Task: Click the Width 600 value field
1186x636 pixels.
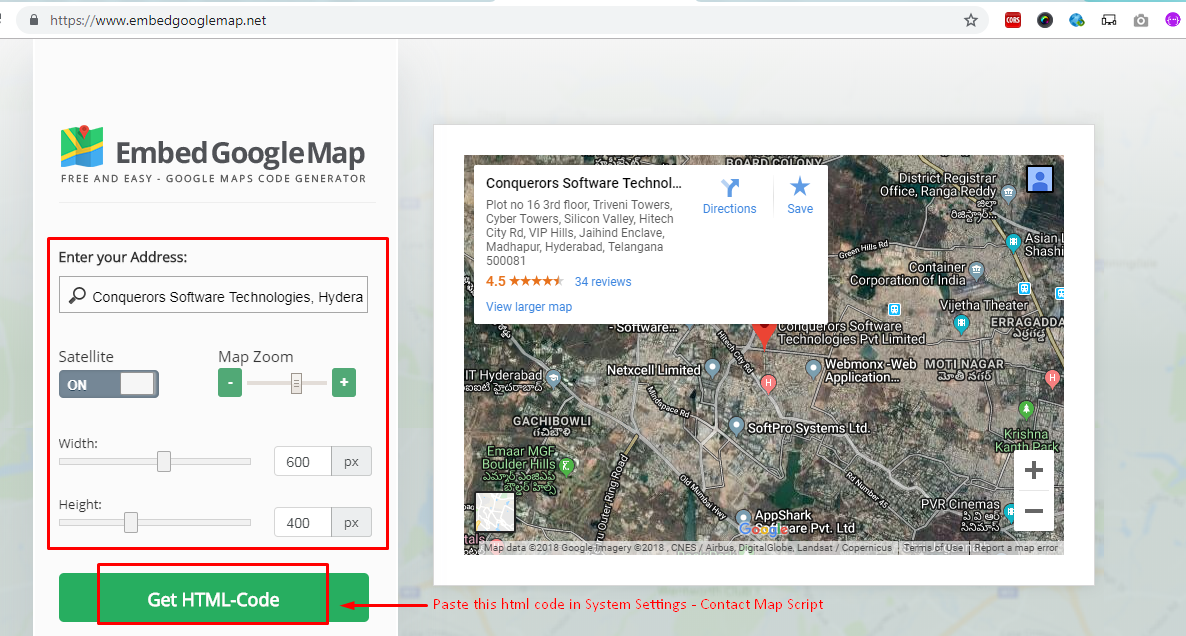Action: point(302,462)
